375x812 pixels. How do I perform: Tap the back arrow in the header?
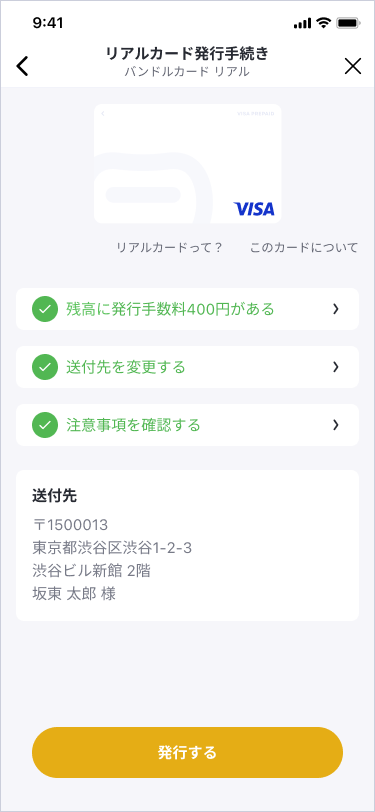22,66
